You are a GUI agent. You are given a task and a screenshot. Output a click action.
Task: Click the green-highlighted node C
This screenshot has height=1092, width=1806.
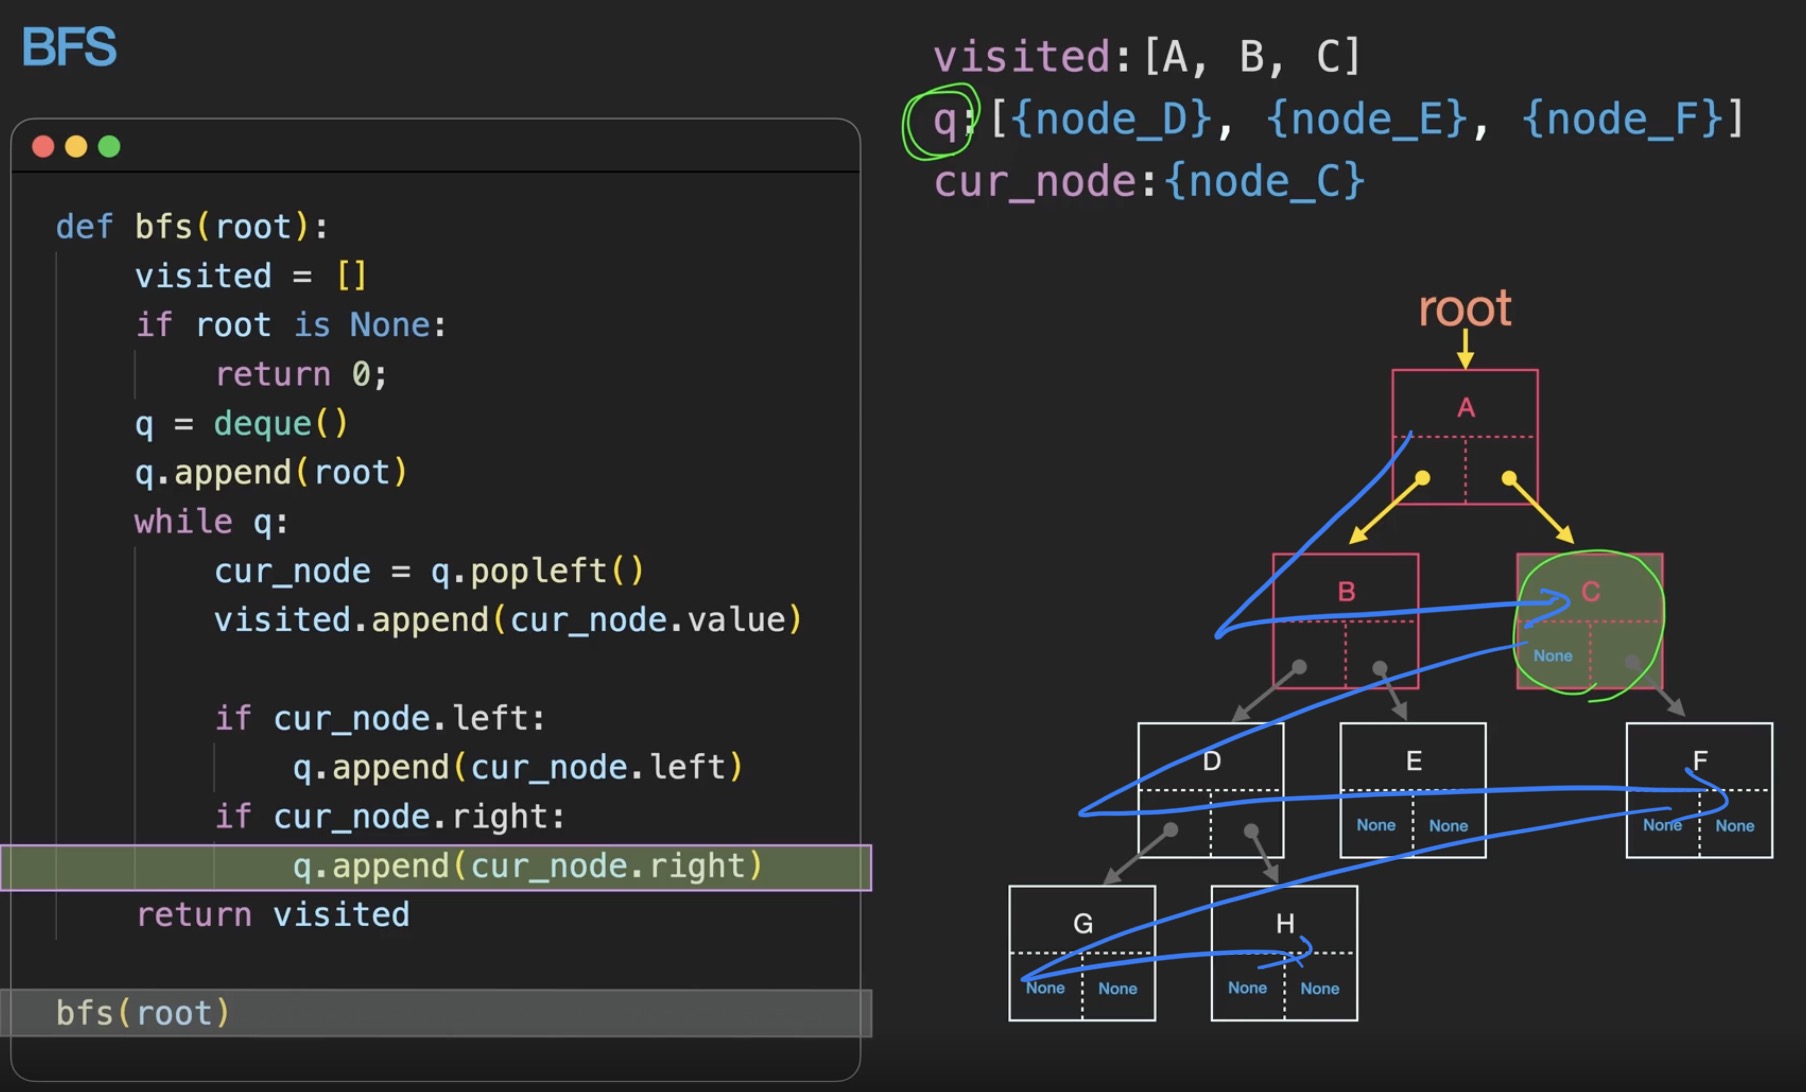[1590, 592]
